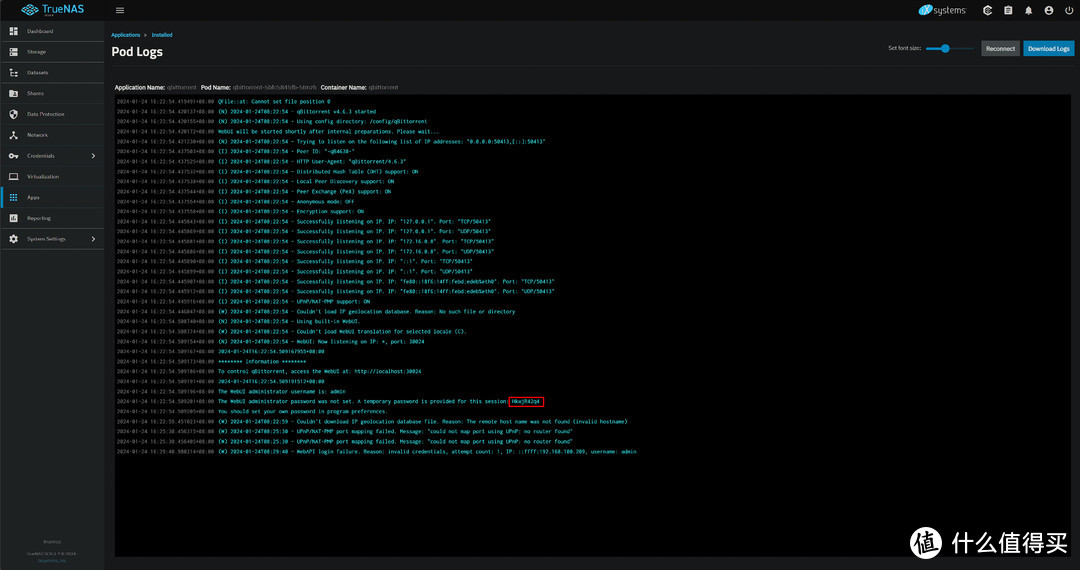Open the Virtualization laptop icon
Viewport: 1080px width, 570px height.
coord(14,177)
